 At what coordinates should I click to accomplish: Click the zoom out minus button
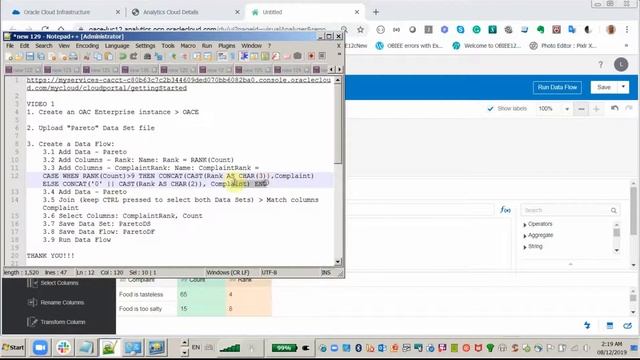pos(581,109)
